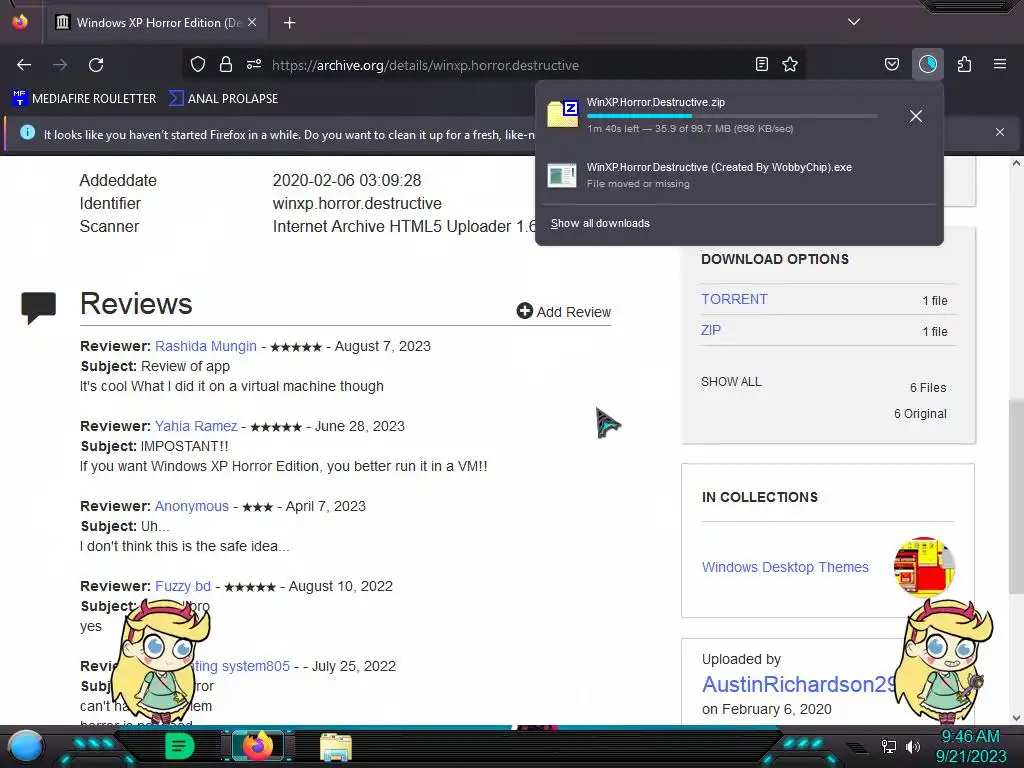1024x768 pixels.
Task: Bookmark this page with star icon
Action: [790, 64]
